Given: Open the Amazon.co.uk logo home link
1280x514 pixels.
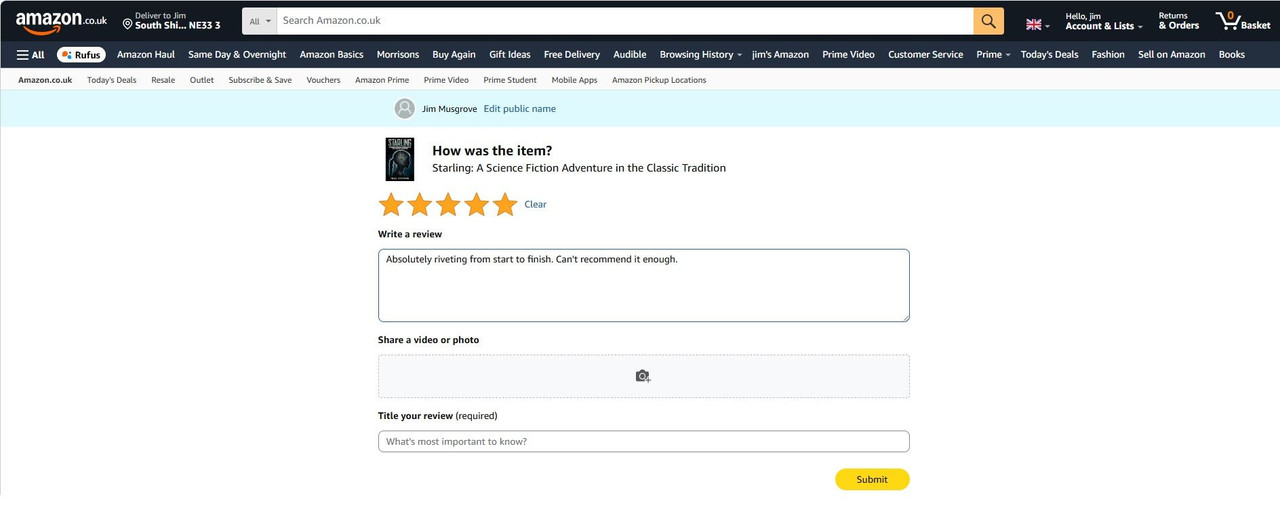Looking at the screenshot, I should coord(61,21).
